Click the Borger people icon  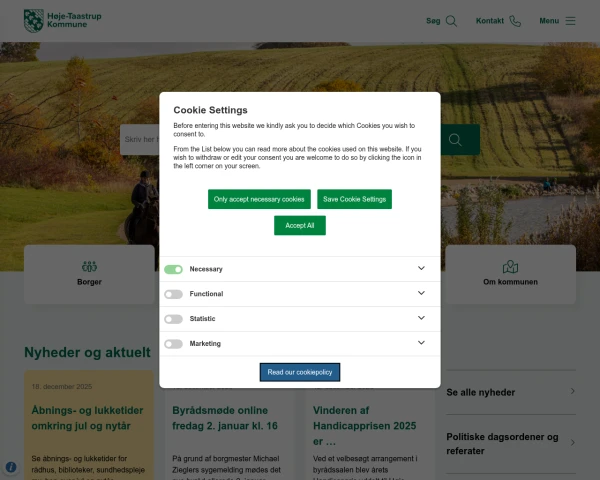click(89, 266)
